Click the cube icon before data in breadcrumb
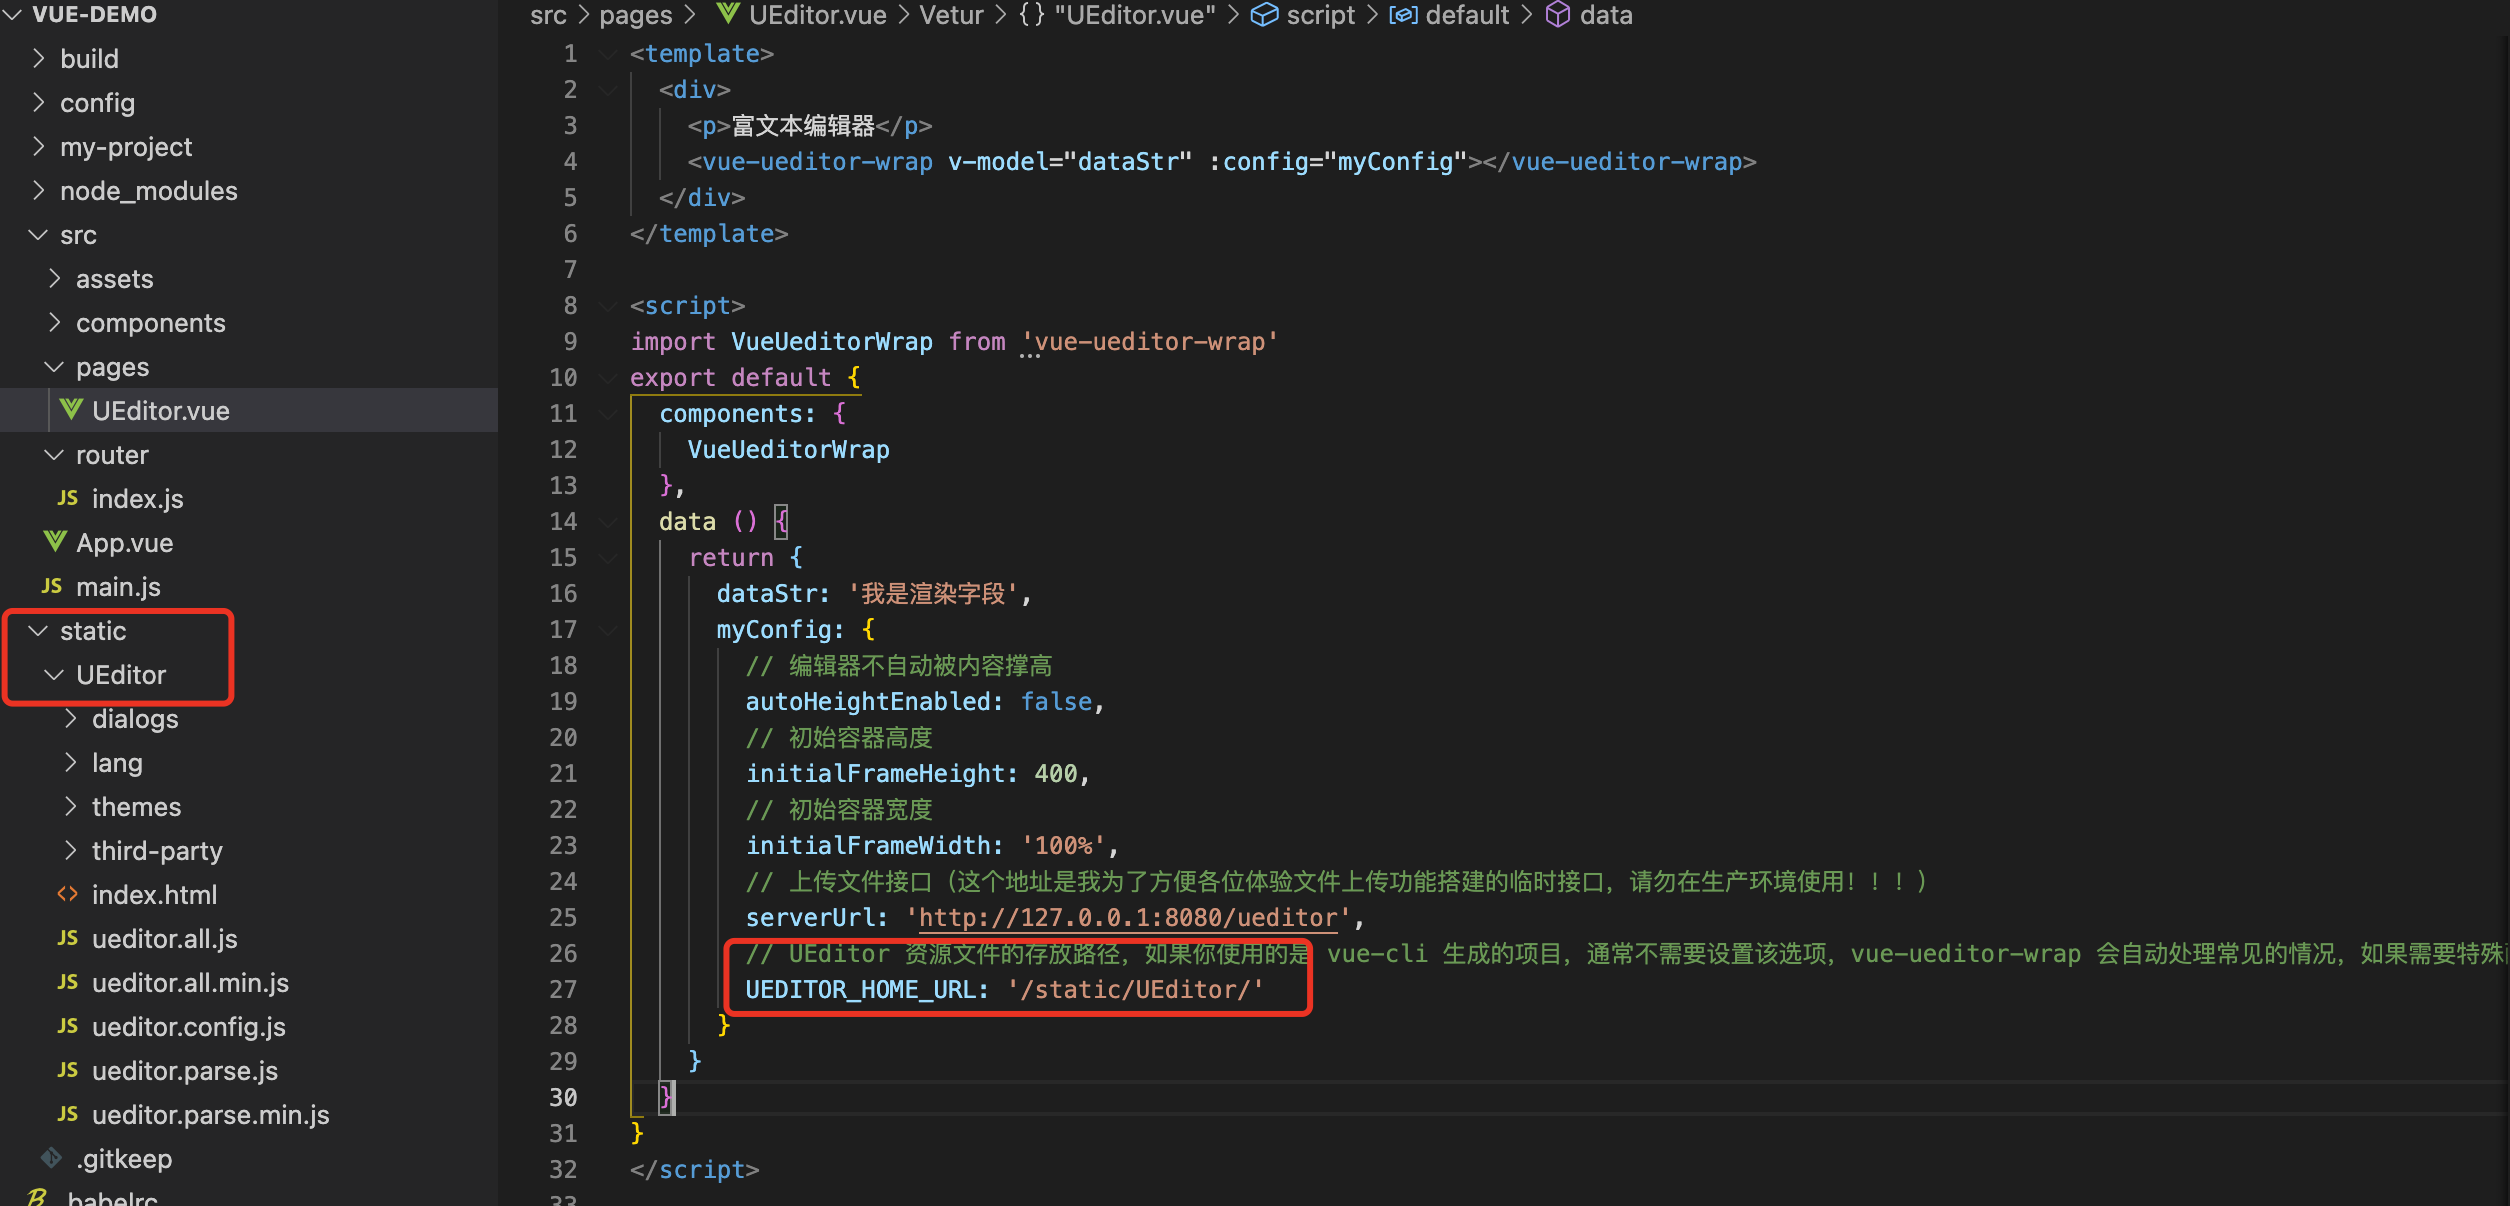Image resolution: width=2510 pixels, height=1206 pixels. click(1557, 15)
